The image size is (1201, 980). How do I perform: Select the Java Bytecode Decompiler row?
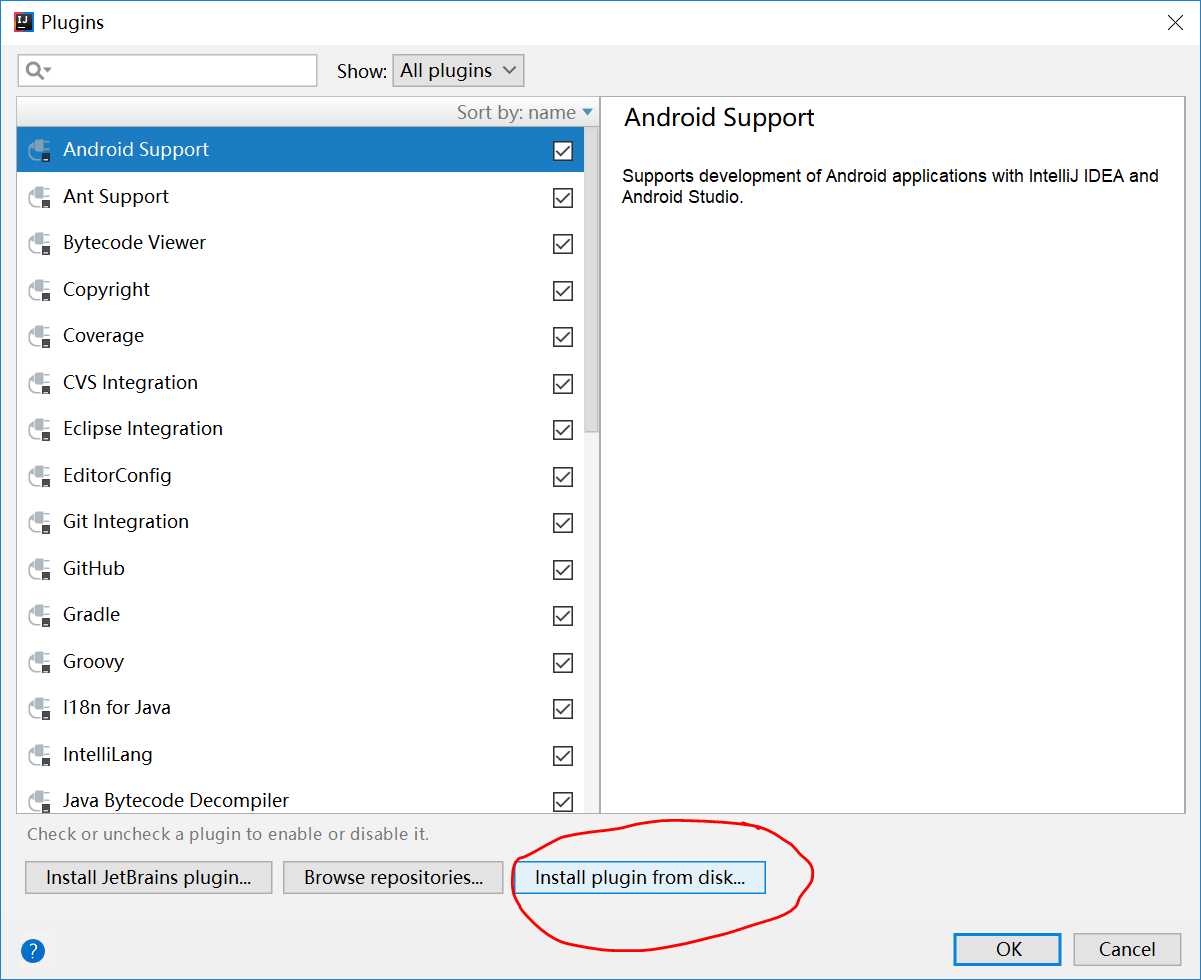click(300, 796)
